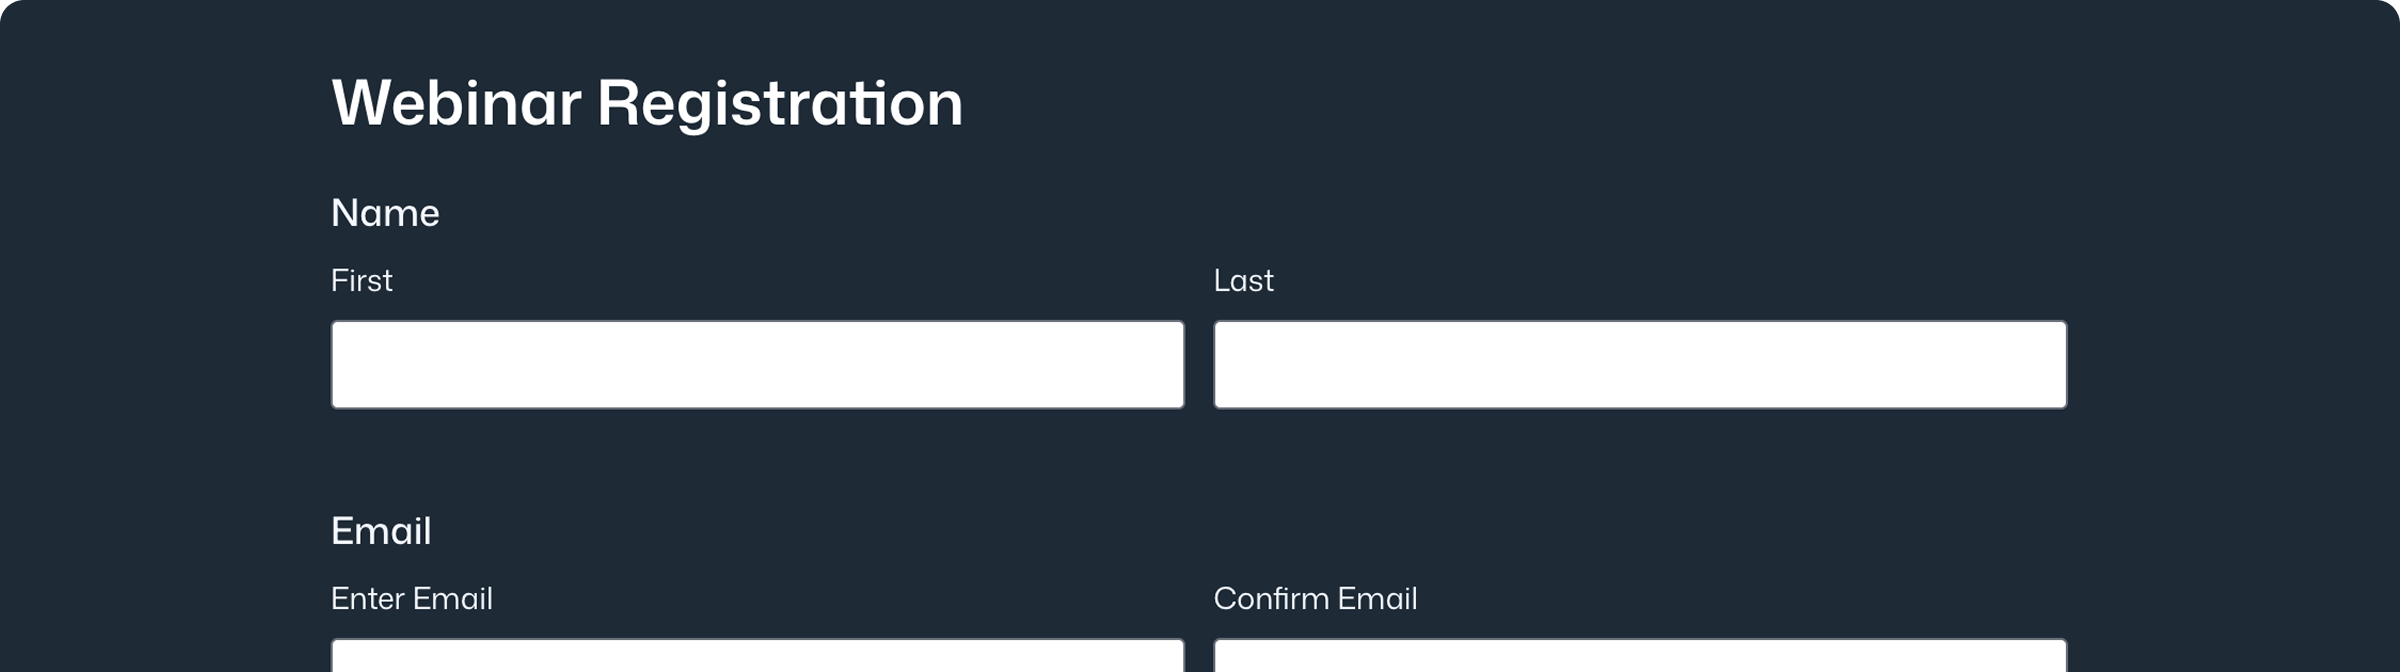Click the "Enter Email" sublabel

point(411,599)
